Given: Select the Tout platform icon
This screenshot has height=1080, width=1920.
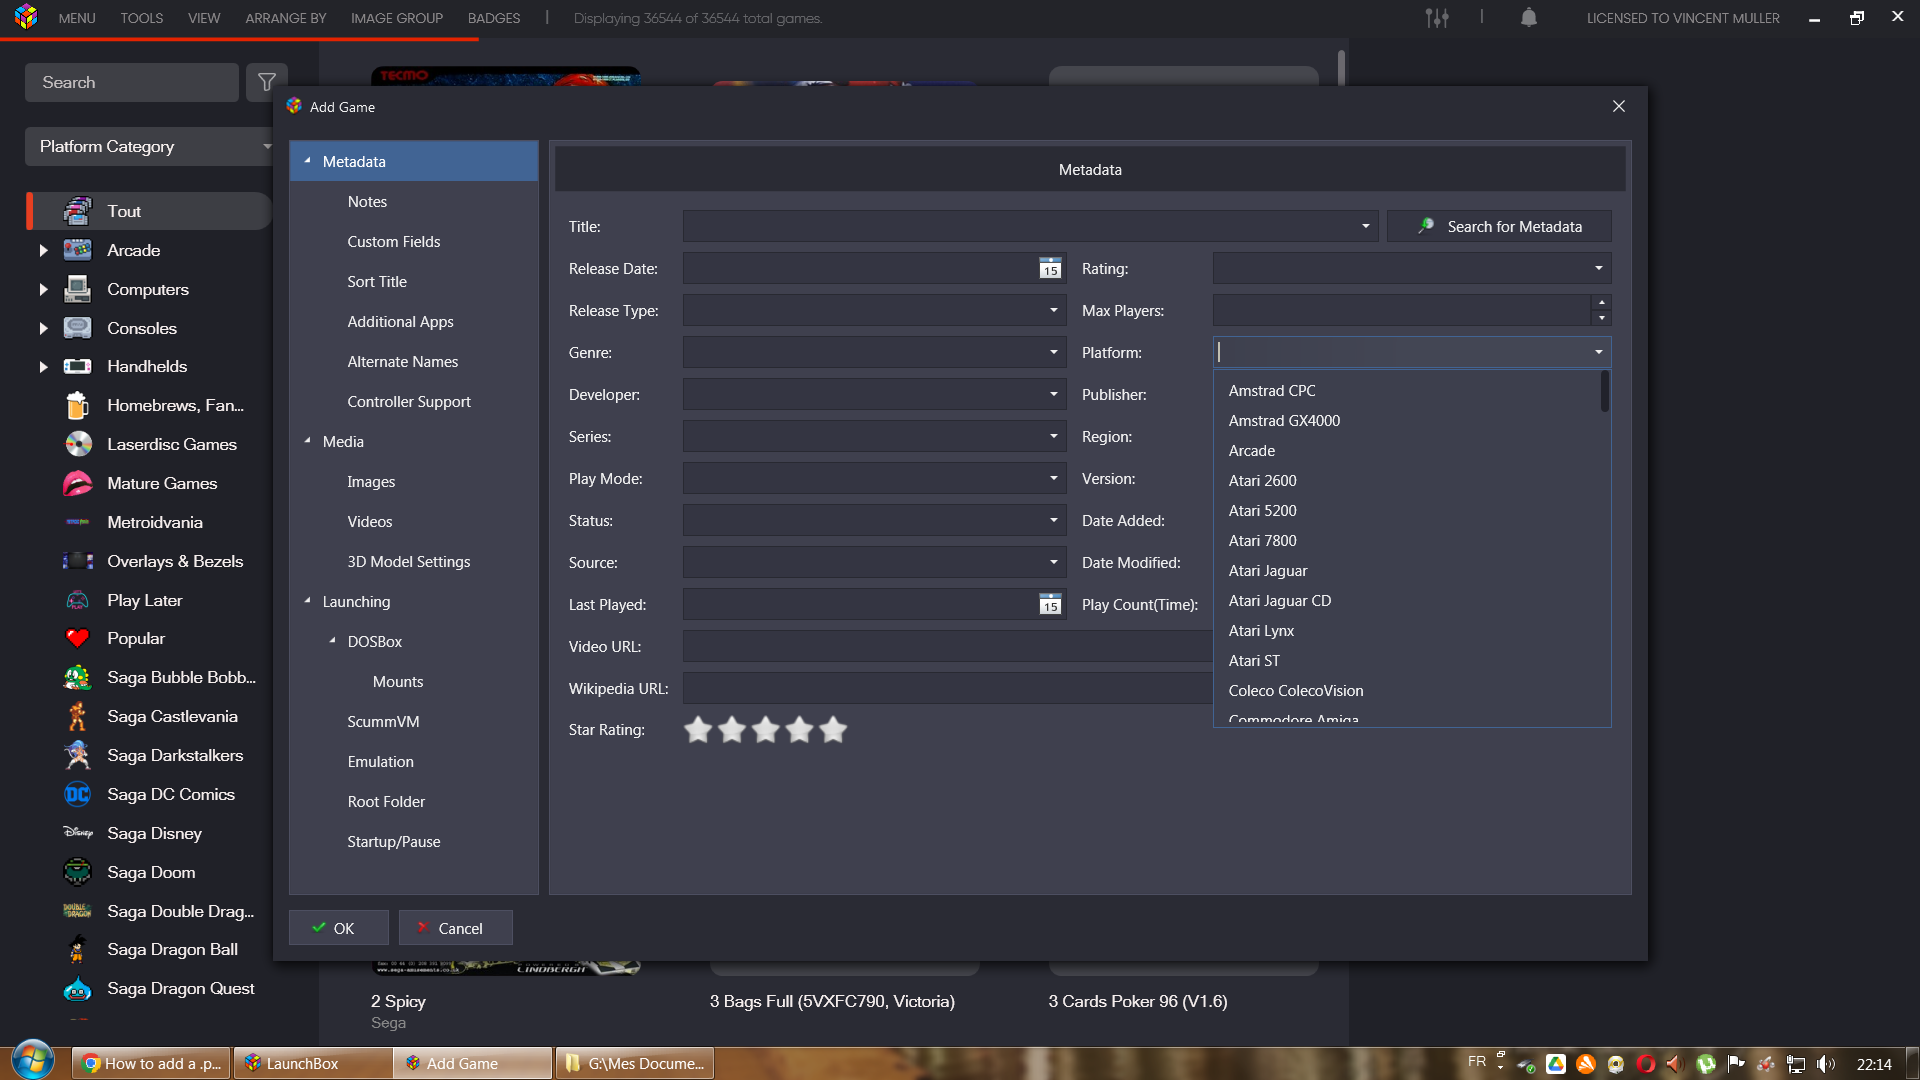Looking at the screenshot, I should (x=78, y=211).
